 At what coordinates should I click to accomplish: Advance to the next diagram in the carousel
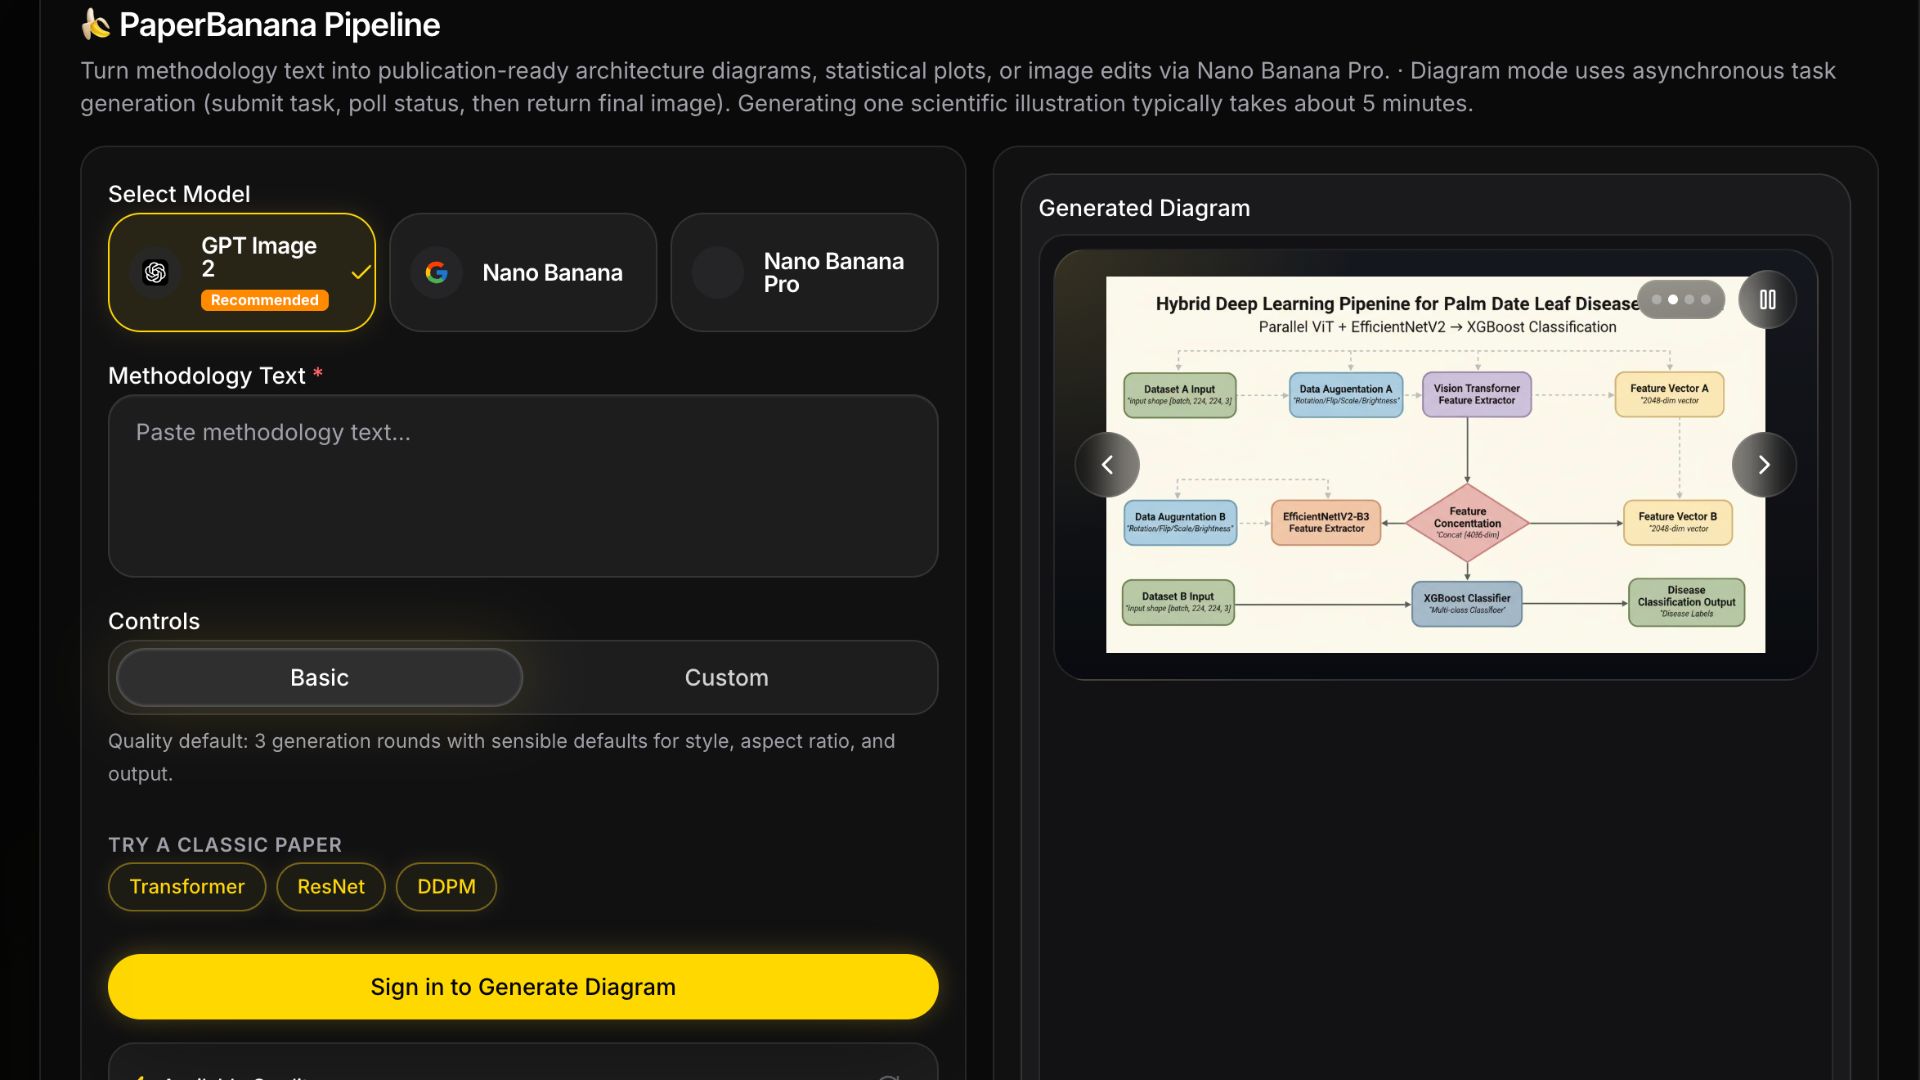point(1764,465)
